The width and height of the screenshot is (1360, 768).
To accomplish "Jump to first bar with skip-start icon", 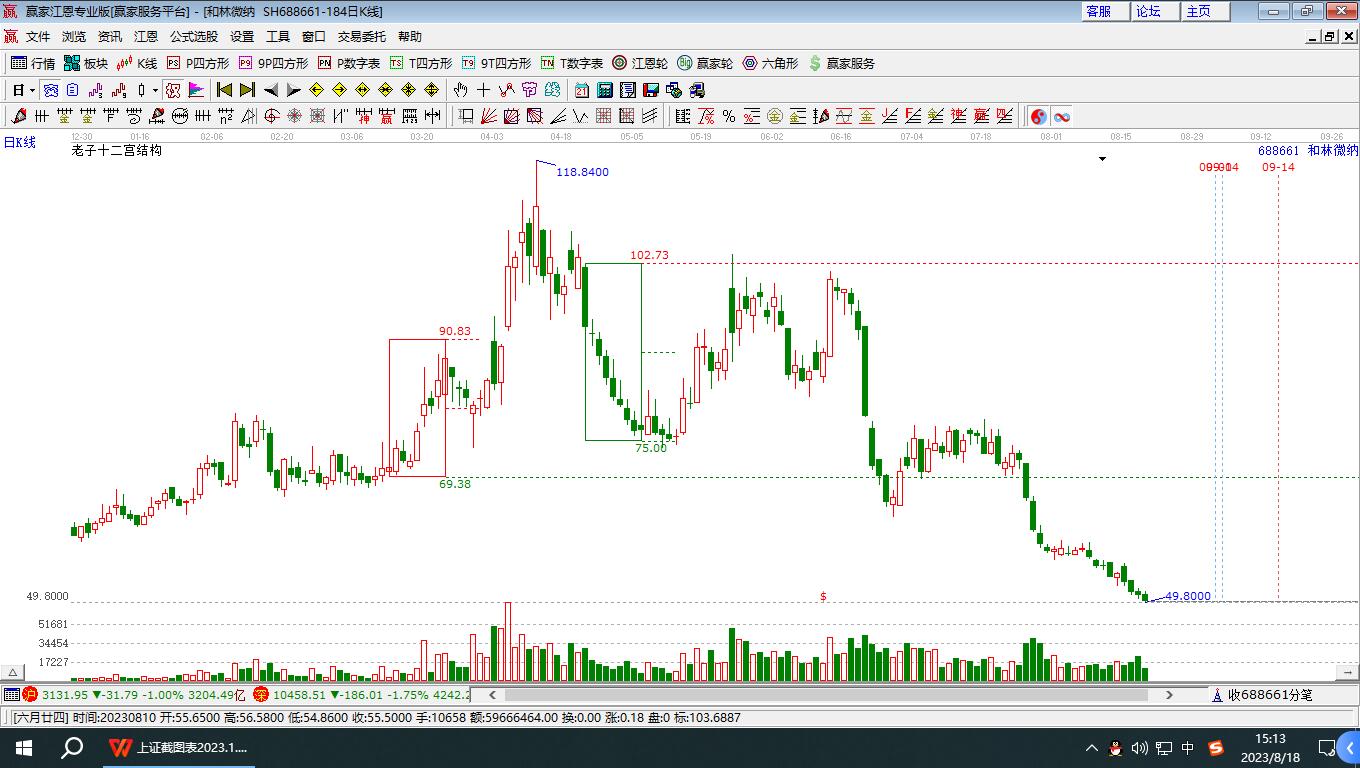I will click(224, 90).
